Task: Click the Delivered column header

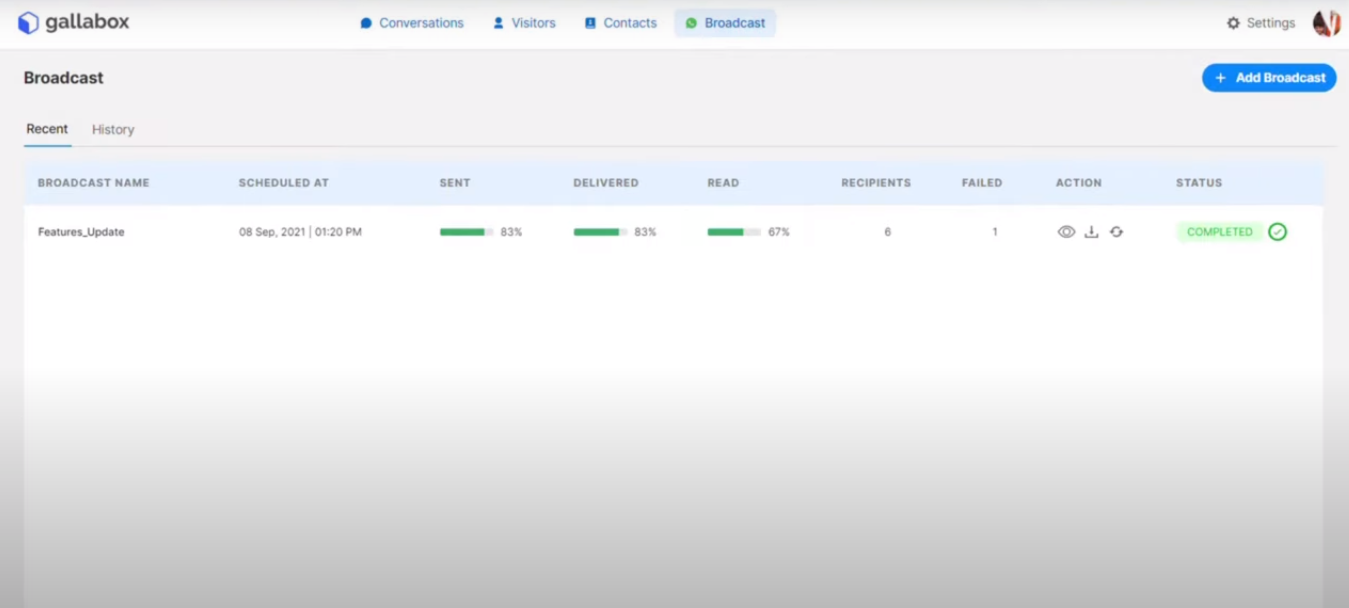Action: pos(606,183)
